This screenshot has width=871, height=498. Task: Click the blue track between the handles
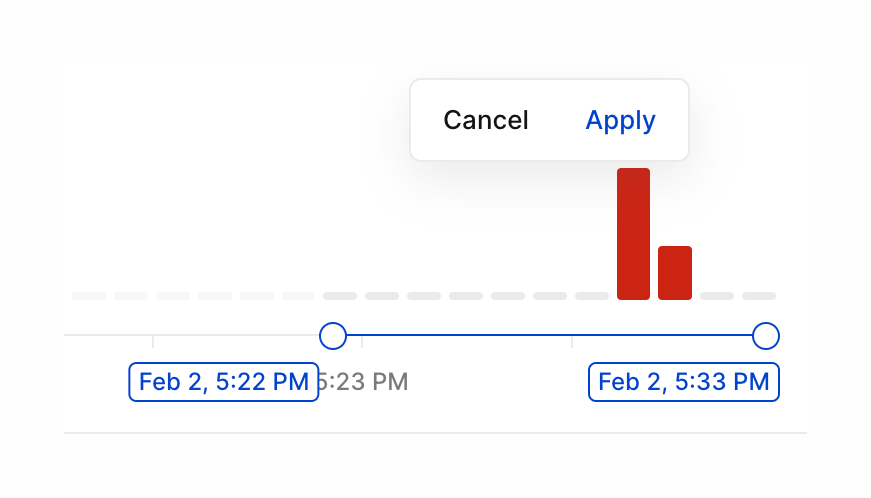tap(550, 336)
